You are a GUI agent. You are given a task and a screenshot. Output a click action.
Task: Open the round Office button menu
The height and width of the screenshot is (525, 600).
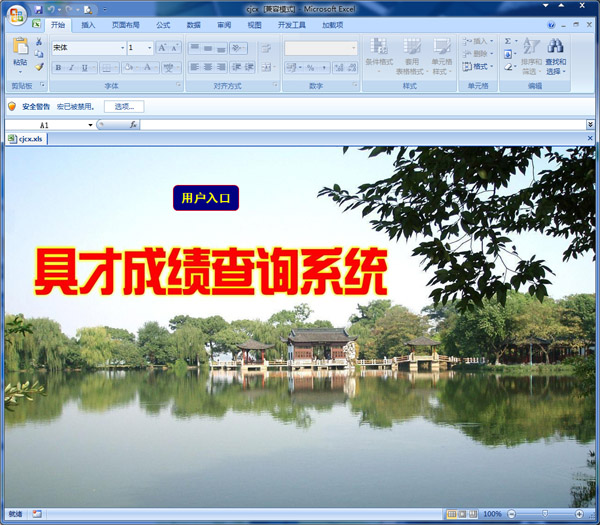tap(17, 15)
